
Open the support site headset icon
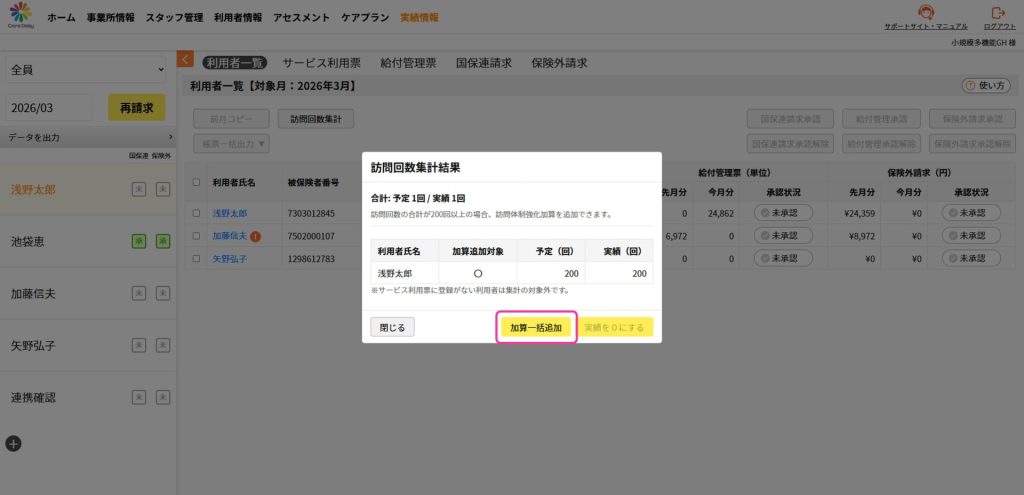pos(925,13)
